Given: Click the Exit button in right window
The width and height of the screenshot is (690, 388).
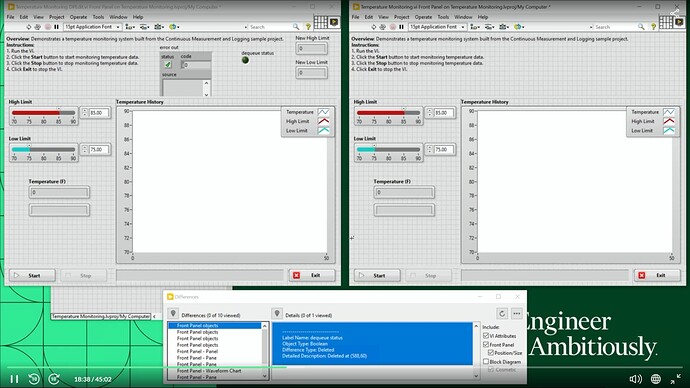Looking at the screenshot, I should coord(657,275).
